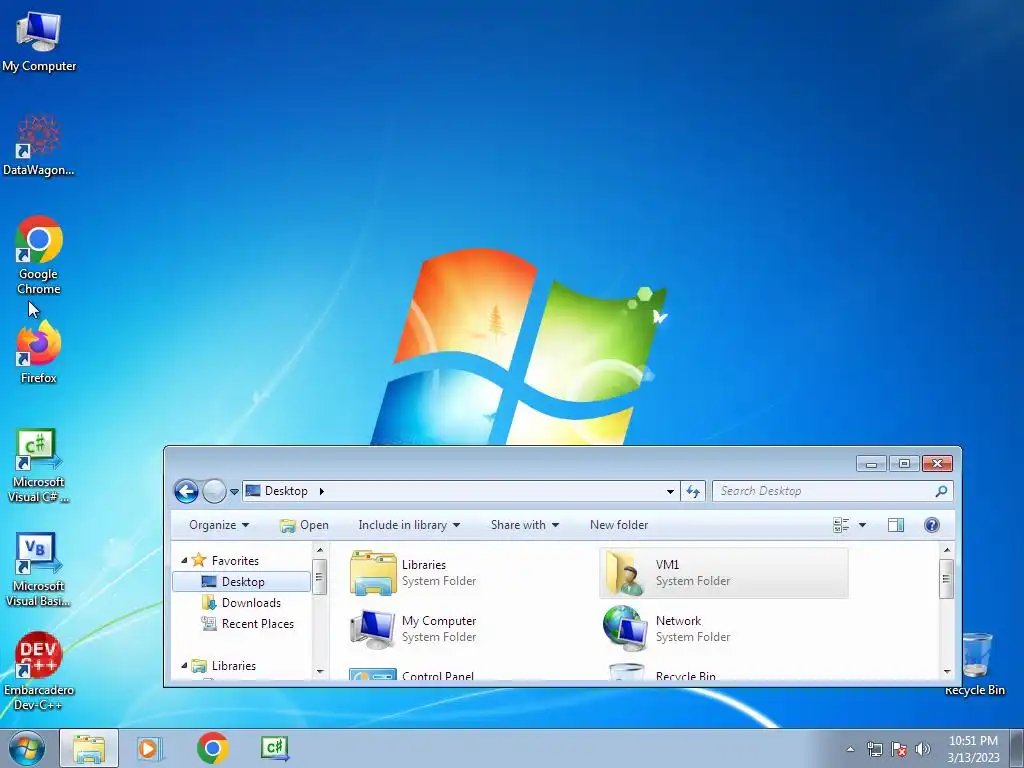
Task: Maximize the Explorer window
Action: coord(904,464)
